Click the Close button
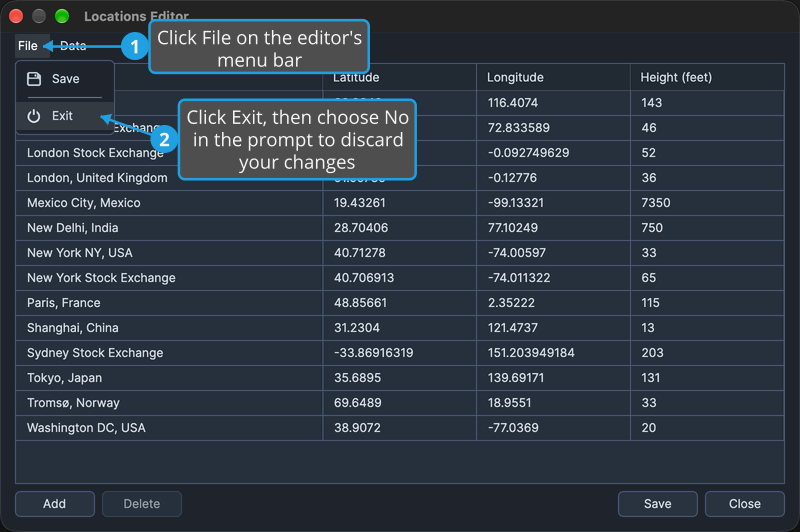The height and width of the screenshot is (532, 800). [x=745, y=504]
